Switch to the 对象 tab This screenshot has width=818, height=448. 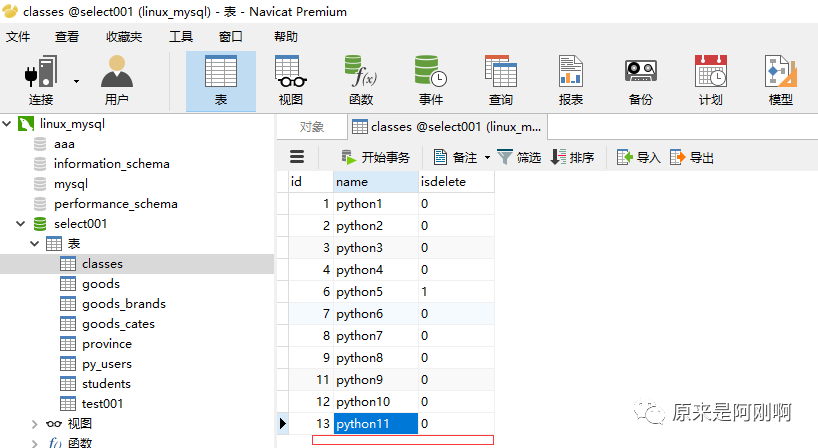(312, 127)
